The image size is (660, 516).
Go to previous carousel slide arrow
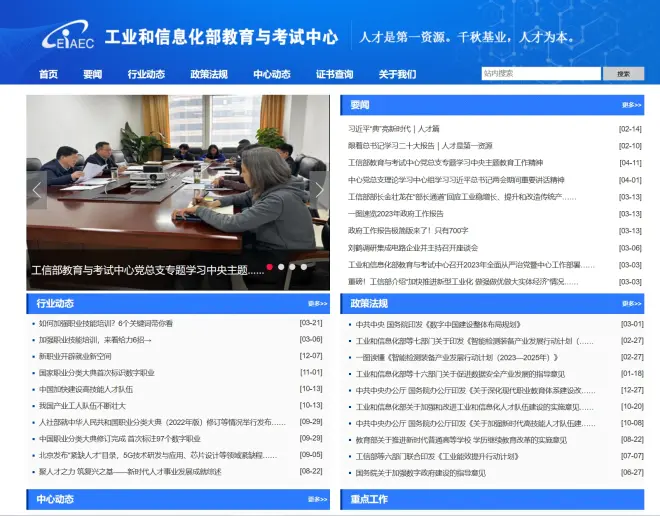click(x=38, y=189)
